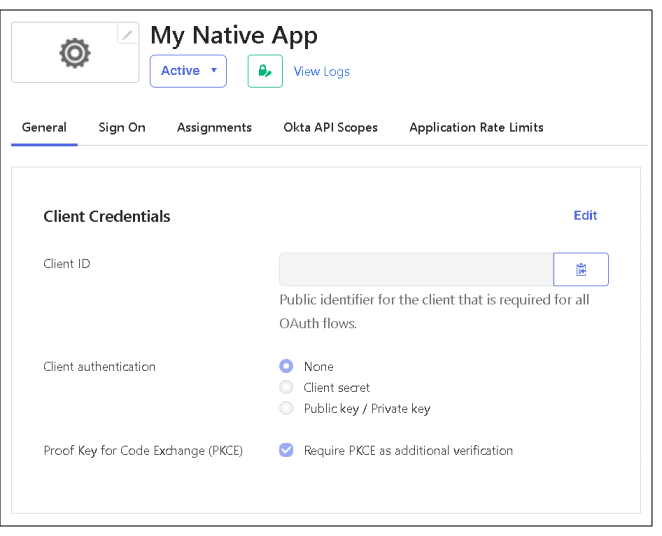Go to the Okta API Scopes tab

tap(330, 128)
